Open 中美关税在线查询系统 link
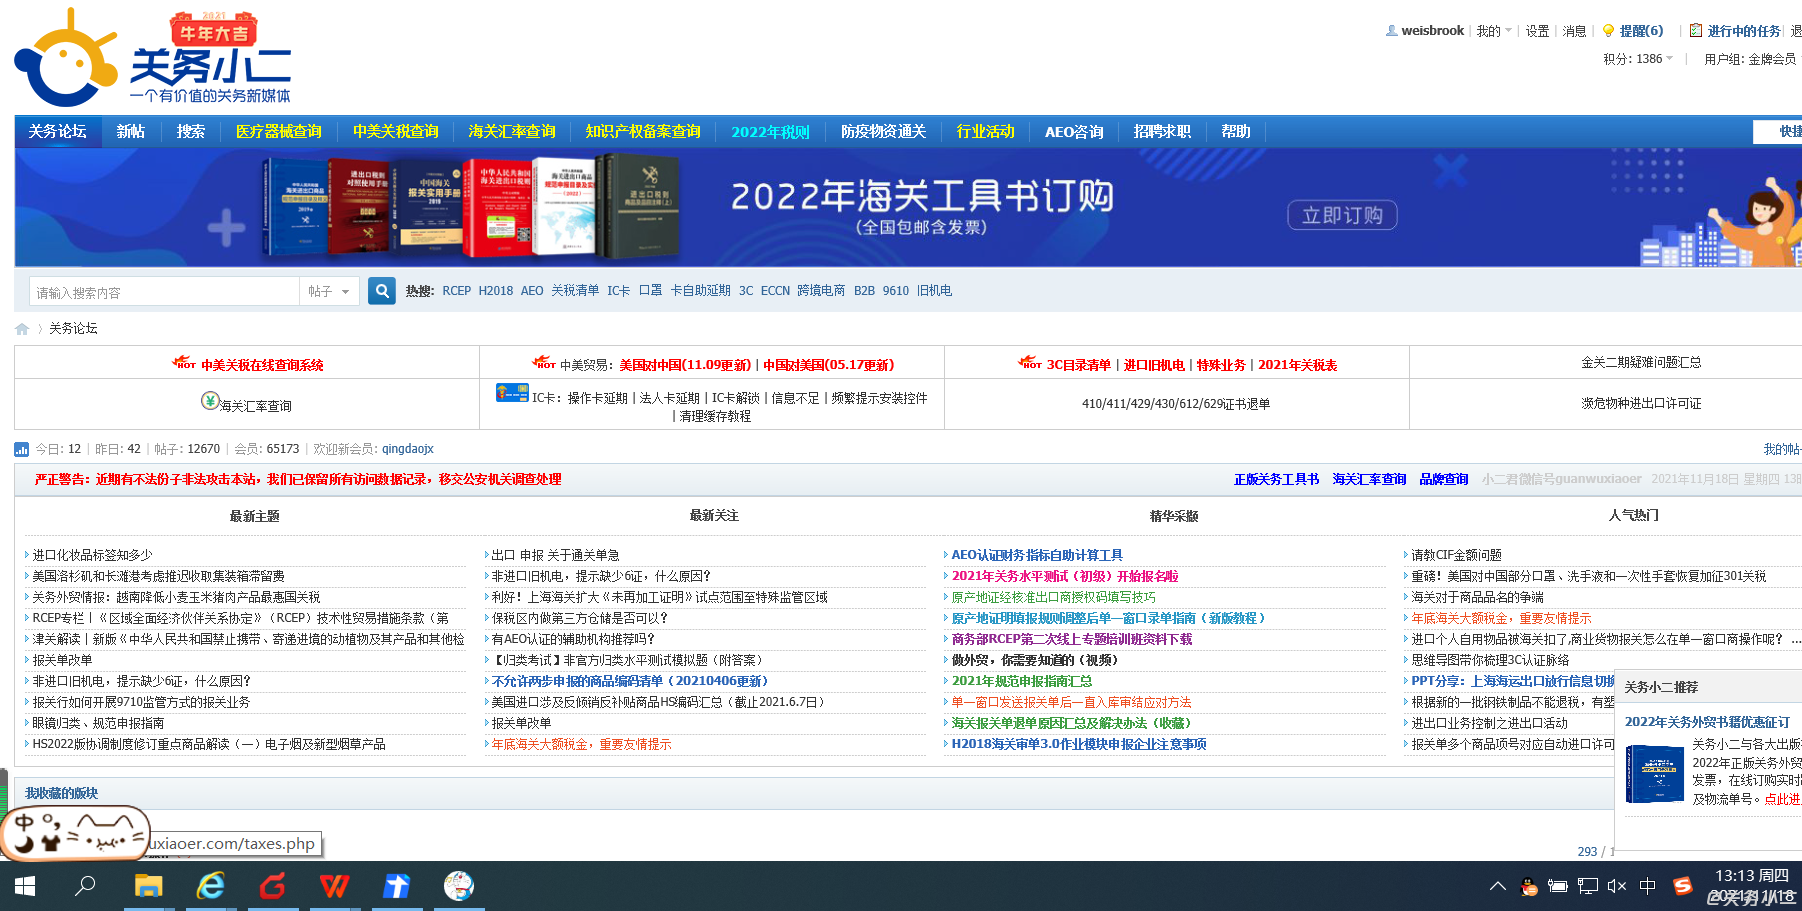The width and height of the screenshot is (1802, 911). [262, 365]
